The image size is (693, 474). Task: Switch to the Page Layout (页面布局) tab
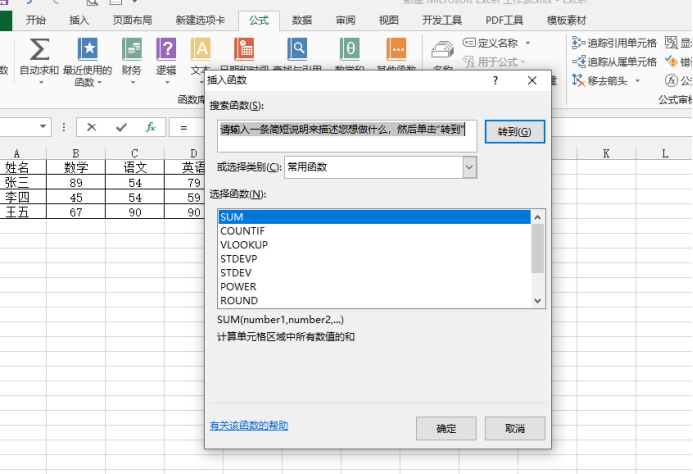[132, 20]
